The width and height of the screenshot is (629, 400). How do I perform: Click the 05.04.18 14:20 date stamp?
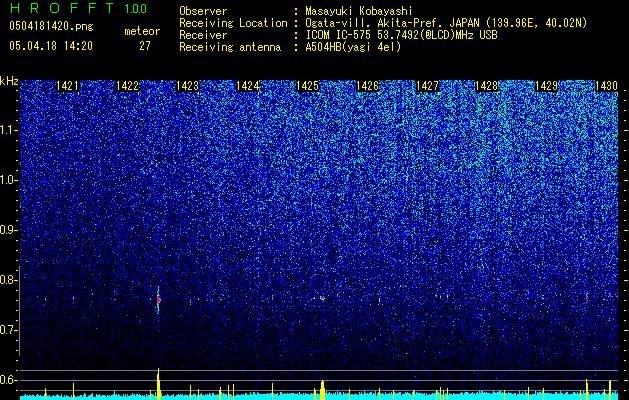tap(51, 46)
